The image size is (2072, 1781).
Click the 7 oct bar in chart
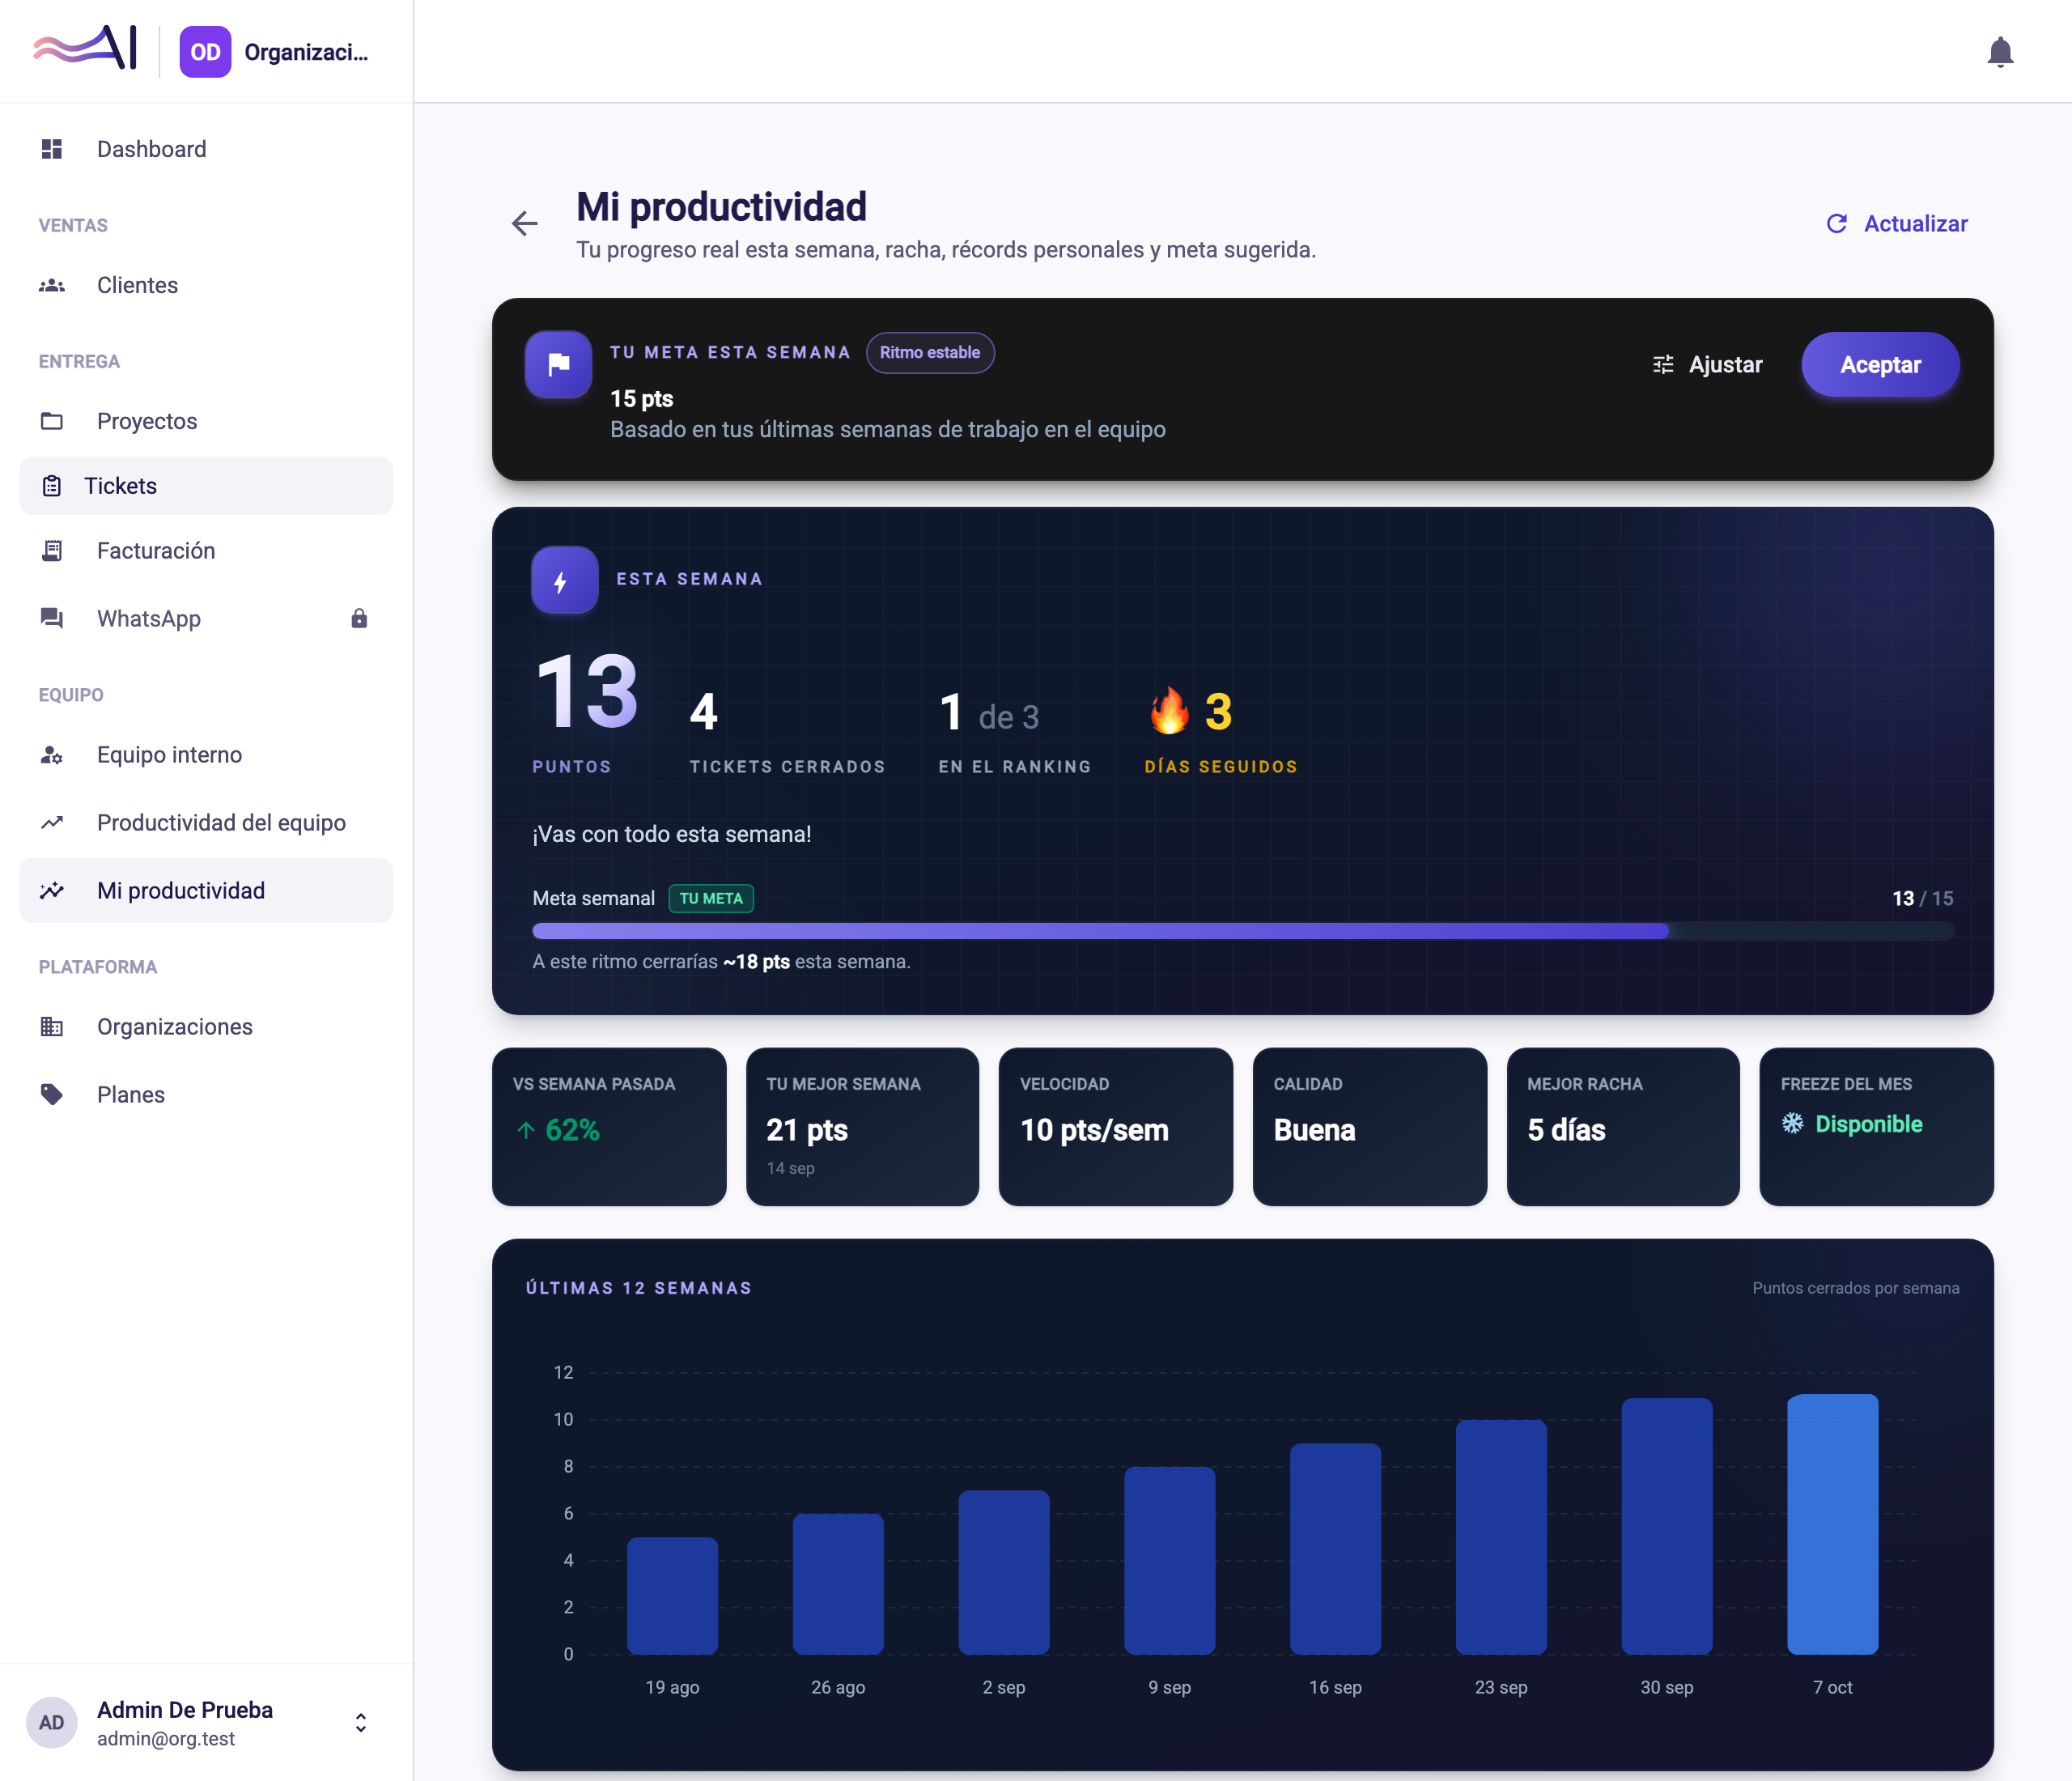click(x=1832, y=1524)
